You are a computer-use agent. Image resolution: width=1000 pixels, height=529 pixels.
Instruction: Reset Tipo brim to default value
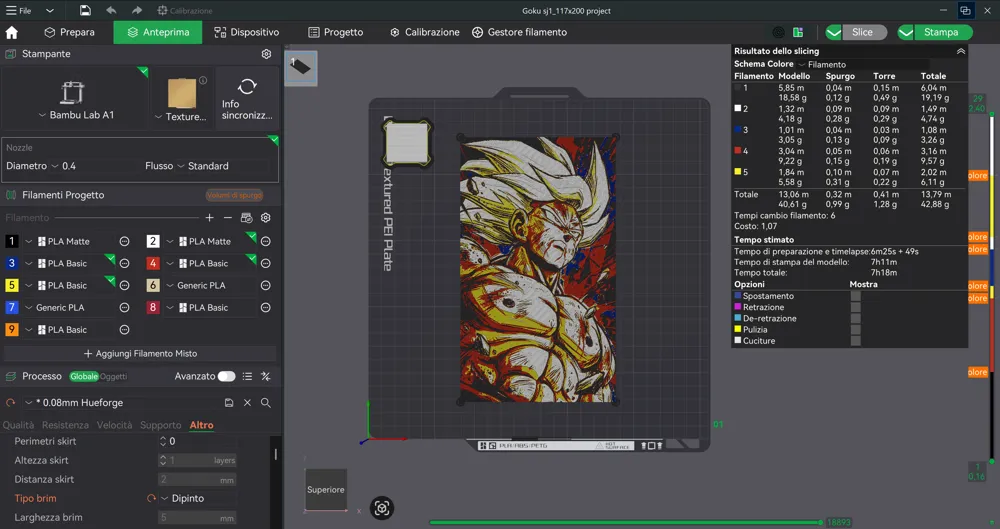(151, 498)
